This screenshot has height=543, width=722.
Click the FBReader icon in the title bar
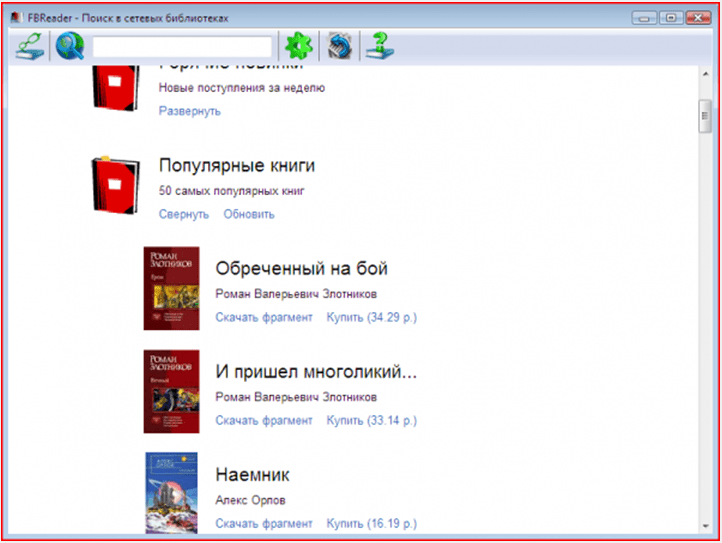[15, 17]
